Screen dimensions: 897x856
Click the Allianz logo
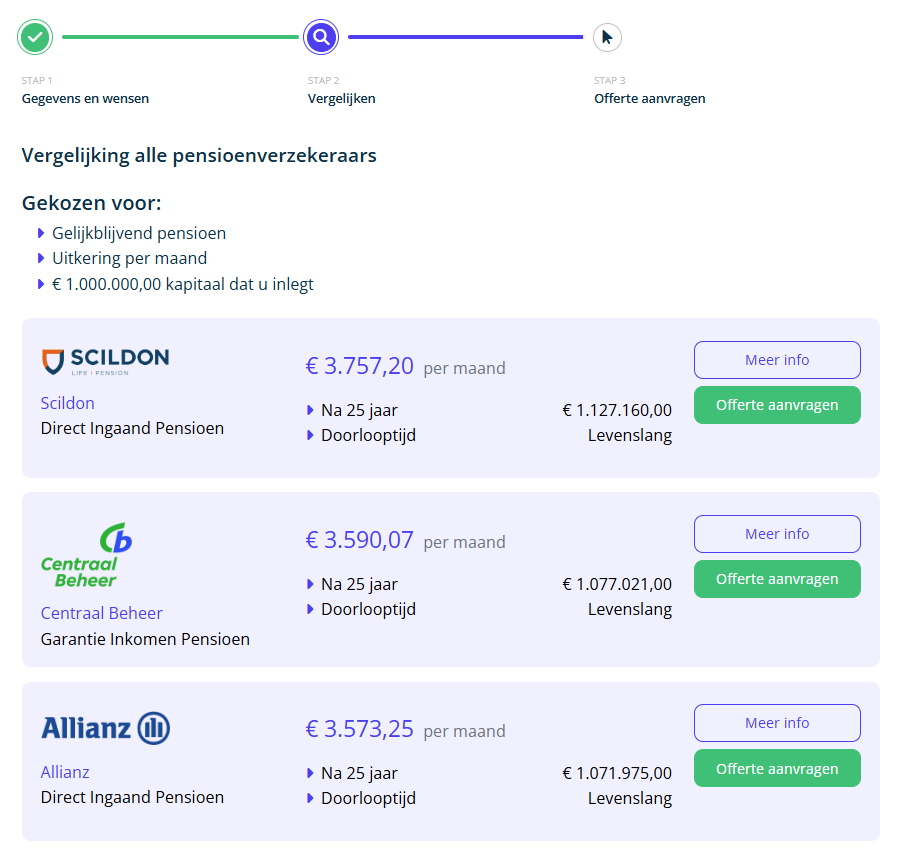(105, 728)
